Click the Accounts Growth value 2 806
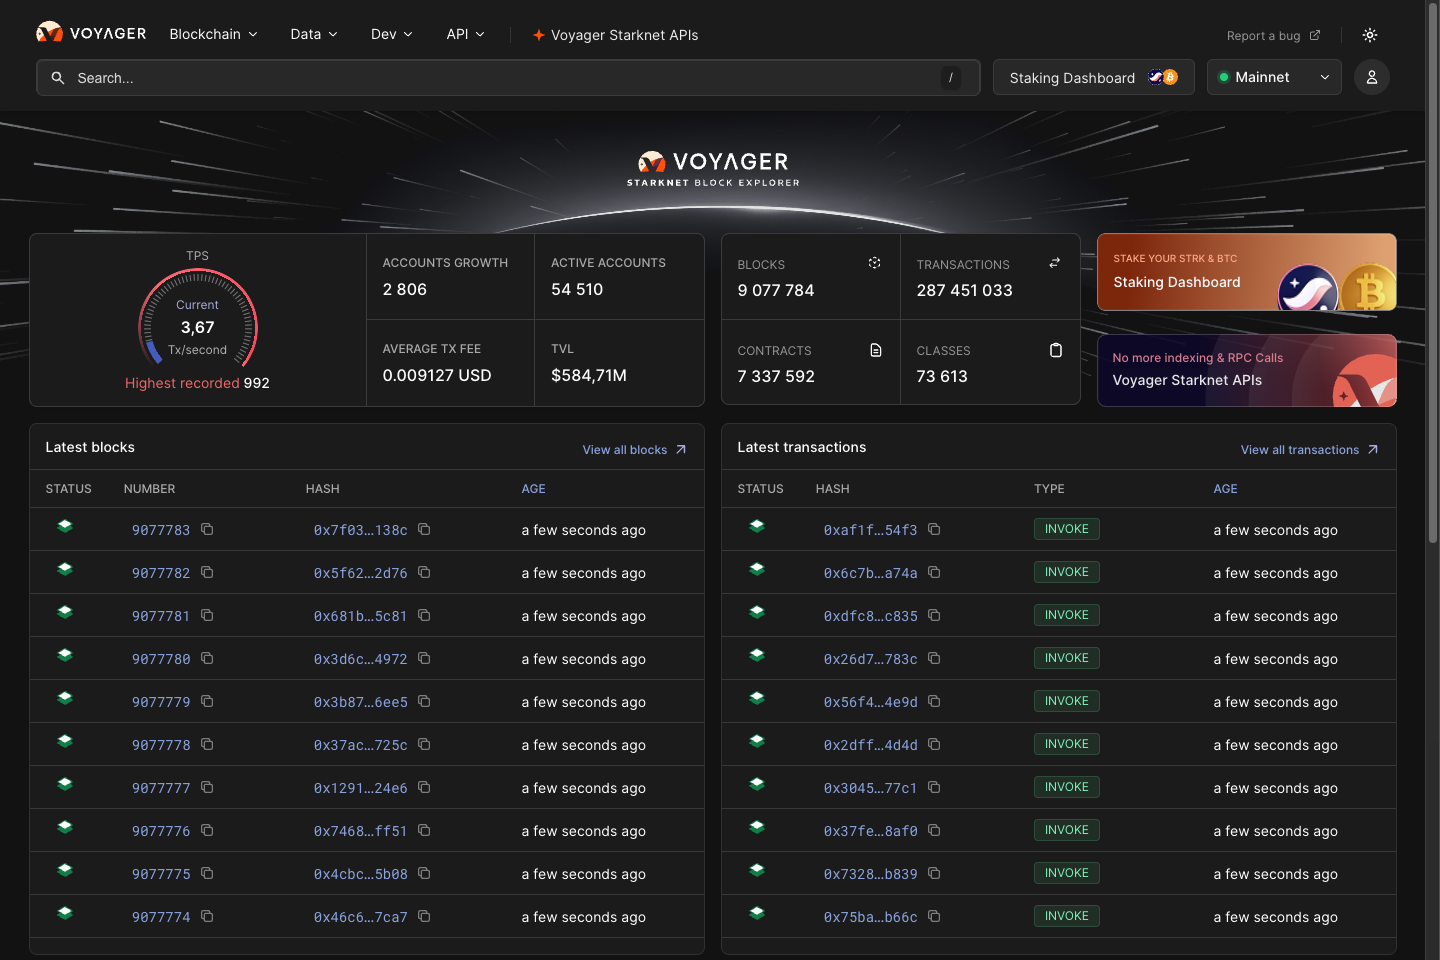1440x960 pixels. pos(405,289)
